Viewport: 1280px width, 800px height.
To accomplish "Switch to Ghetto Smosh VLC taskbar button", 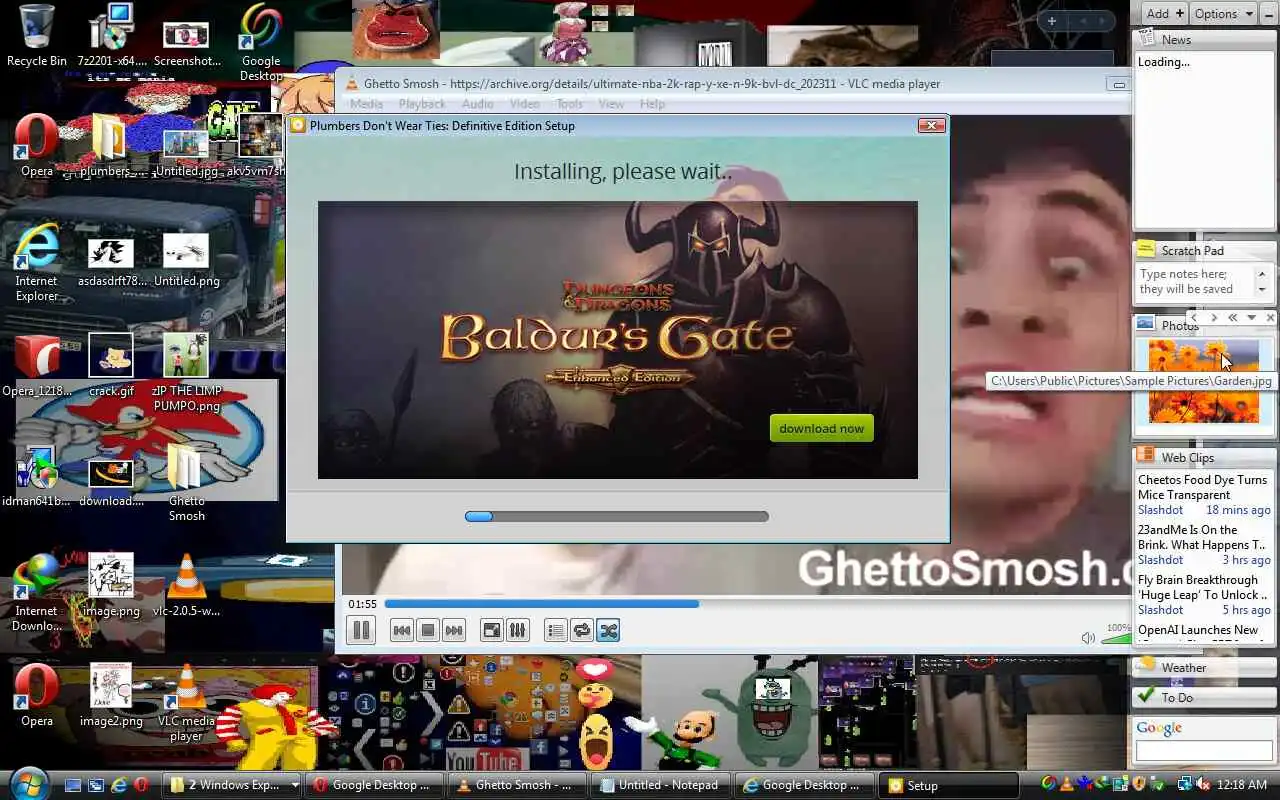I will coord(516,785).
